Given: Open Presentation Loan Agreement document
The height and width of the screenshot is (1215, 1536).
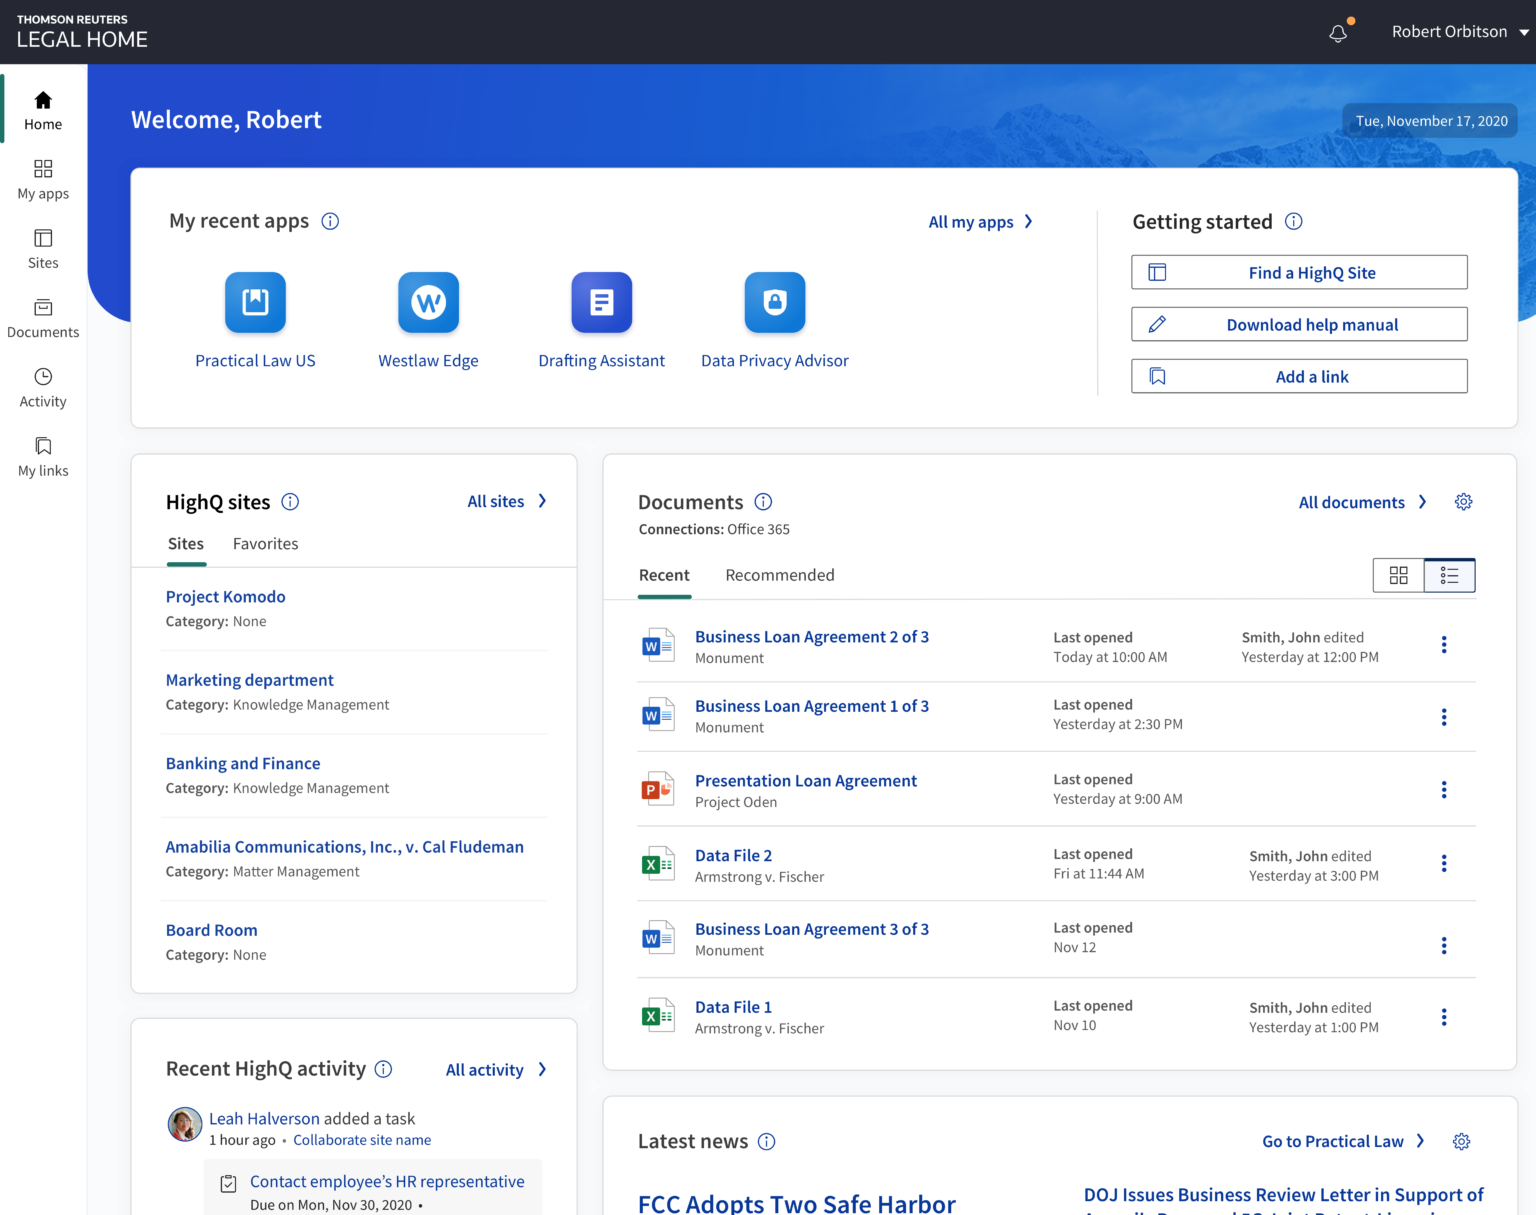Looking at the screenshot, I should (805, 781).
